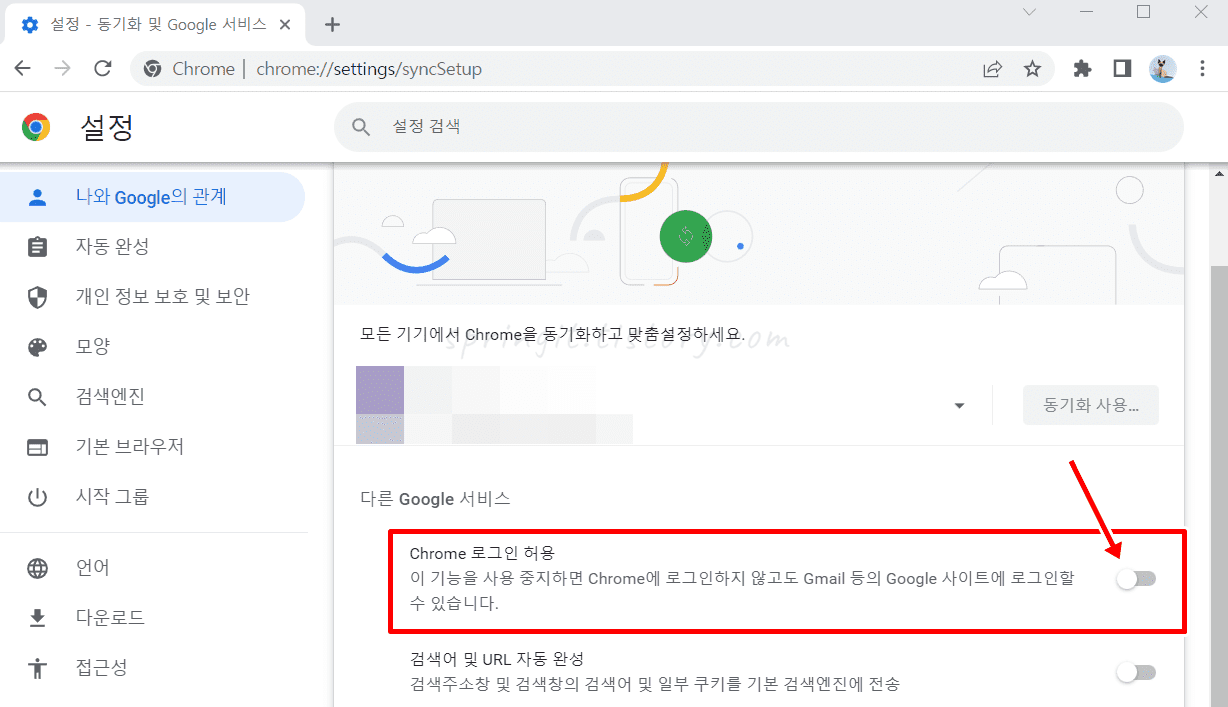Open the Extensions puzzle icon
The width and height of the screenshot is (1228, 707).
pos(1082,69)
